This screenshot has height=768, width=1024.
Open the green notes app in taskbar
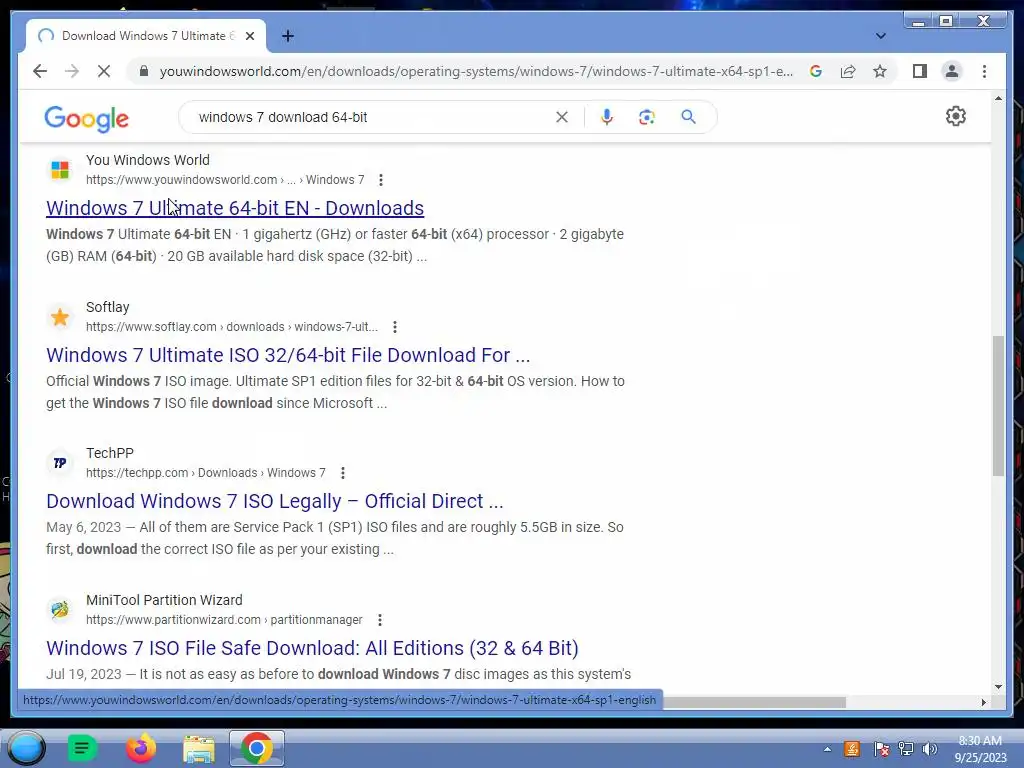click(x=82, y=748)
